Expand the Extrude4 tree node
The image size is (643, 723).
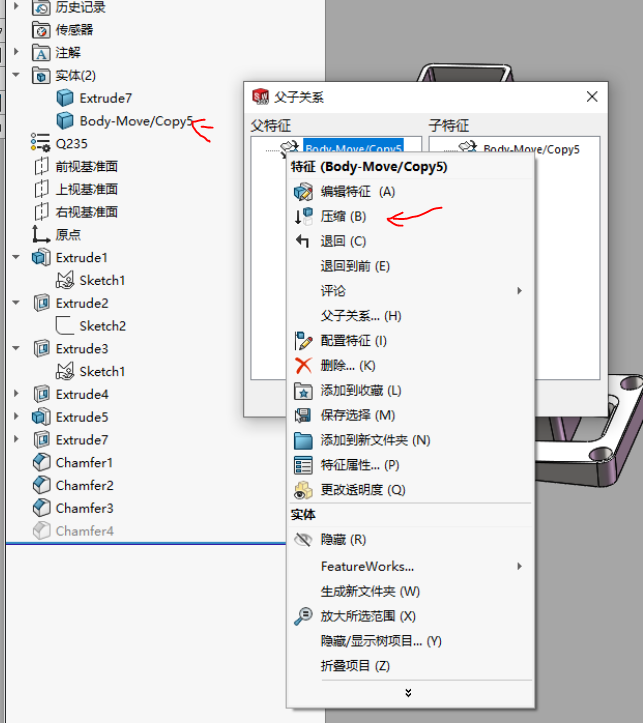click(x=16, y=393)
